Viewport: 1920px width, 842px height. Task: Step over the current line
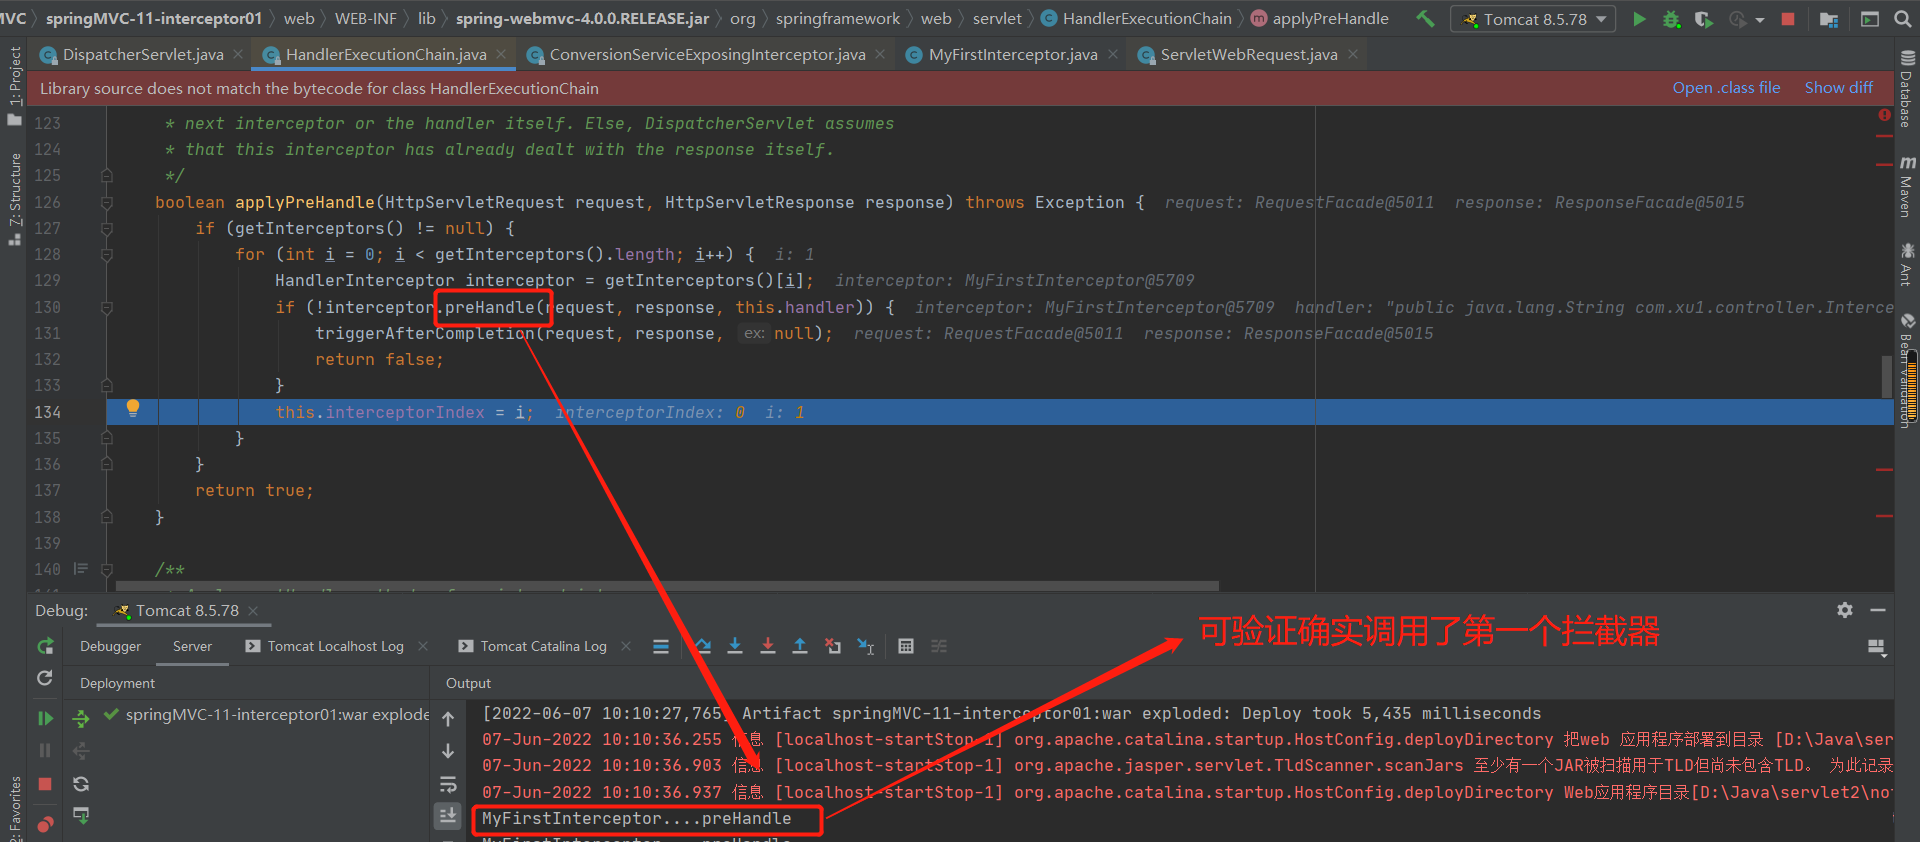703,646
